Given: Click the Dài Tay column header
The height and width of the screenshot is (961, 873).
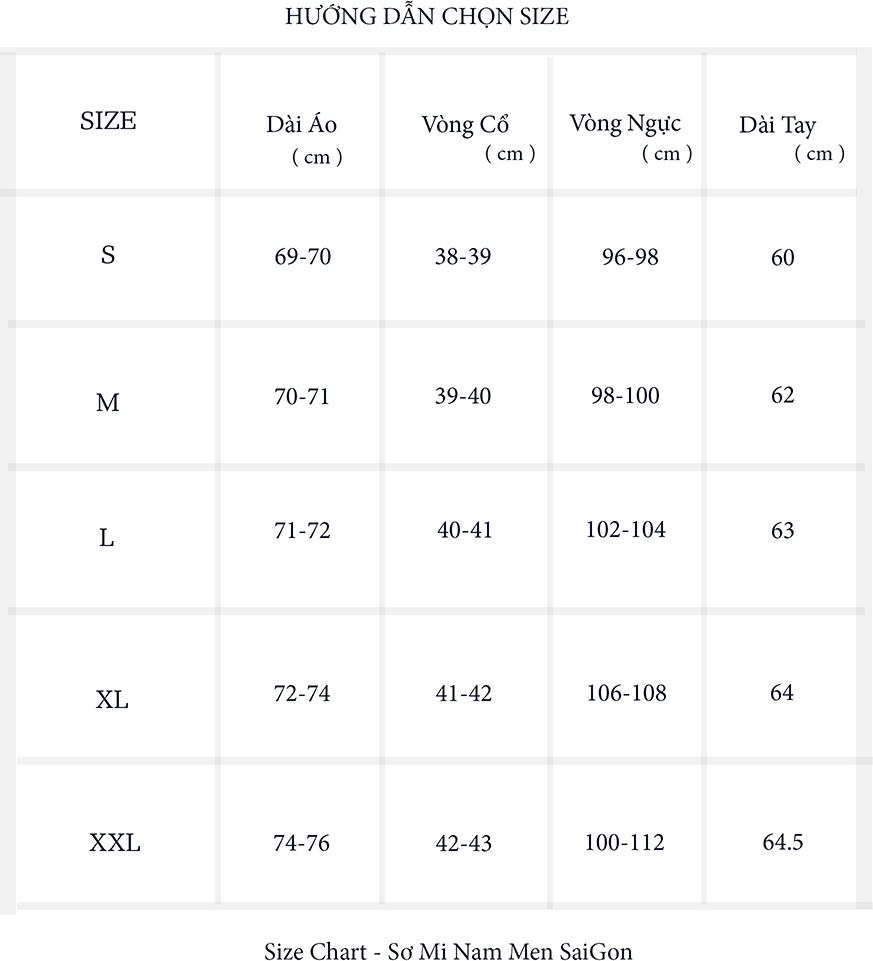Looking at the screenshot, I should tap(777, 126).
